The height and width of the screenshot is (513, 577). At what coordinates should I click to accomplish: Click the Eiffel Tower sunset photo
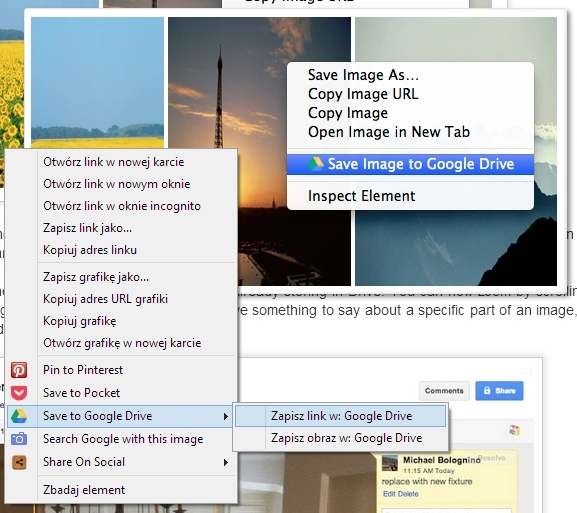point(259,110)
